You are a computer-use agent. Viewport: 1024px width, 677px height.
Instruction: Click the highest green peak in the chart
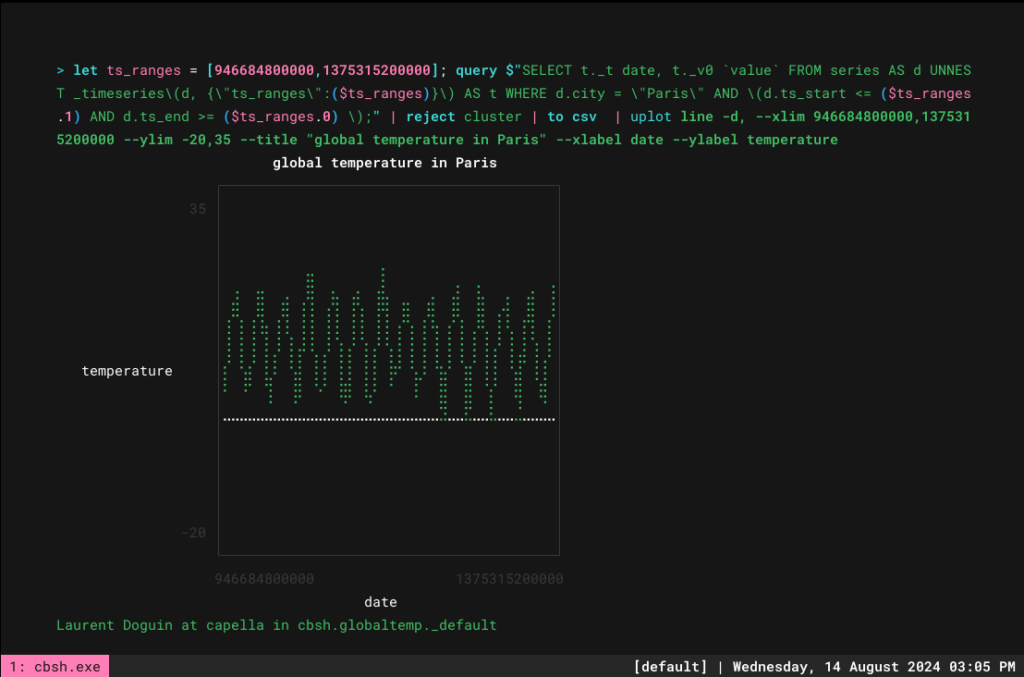(x=383, y=270)
